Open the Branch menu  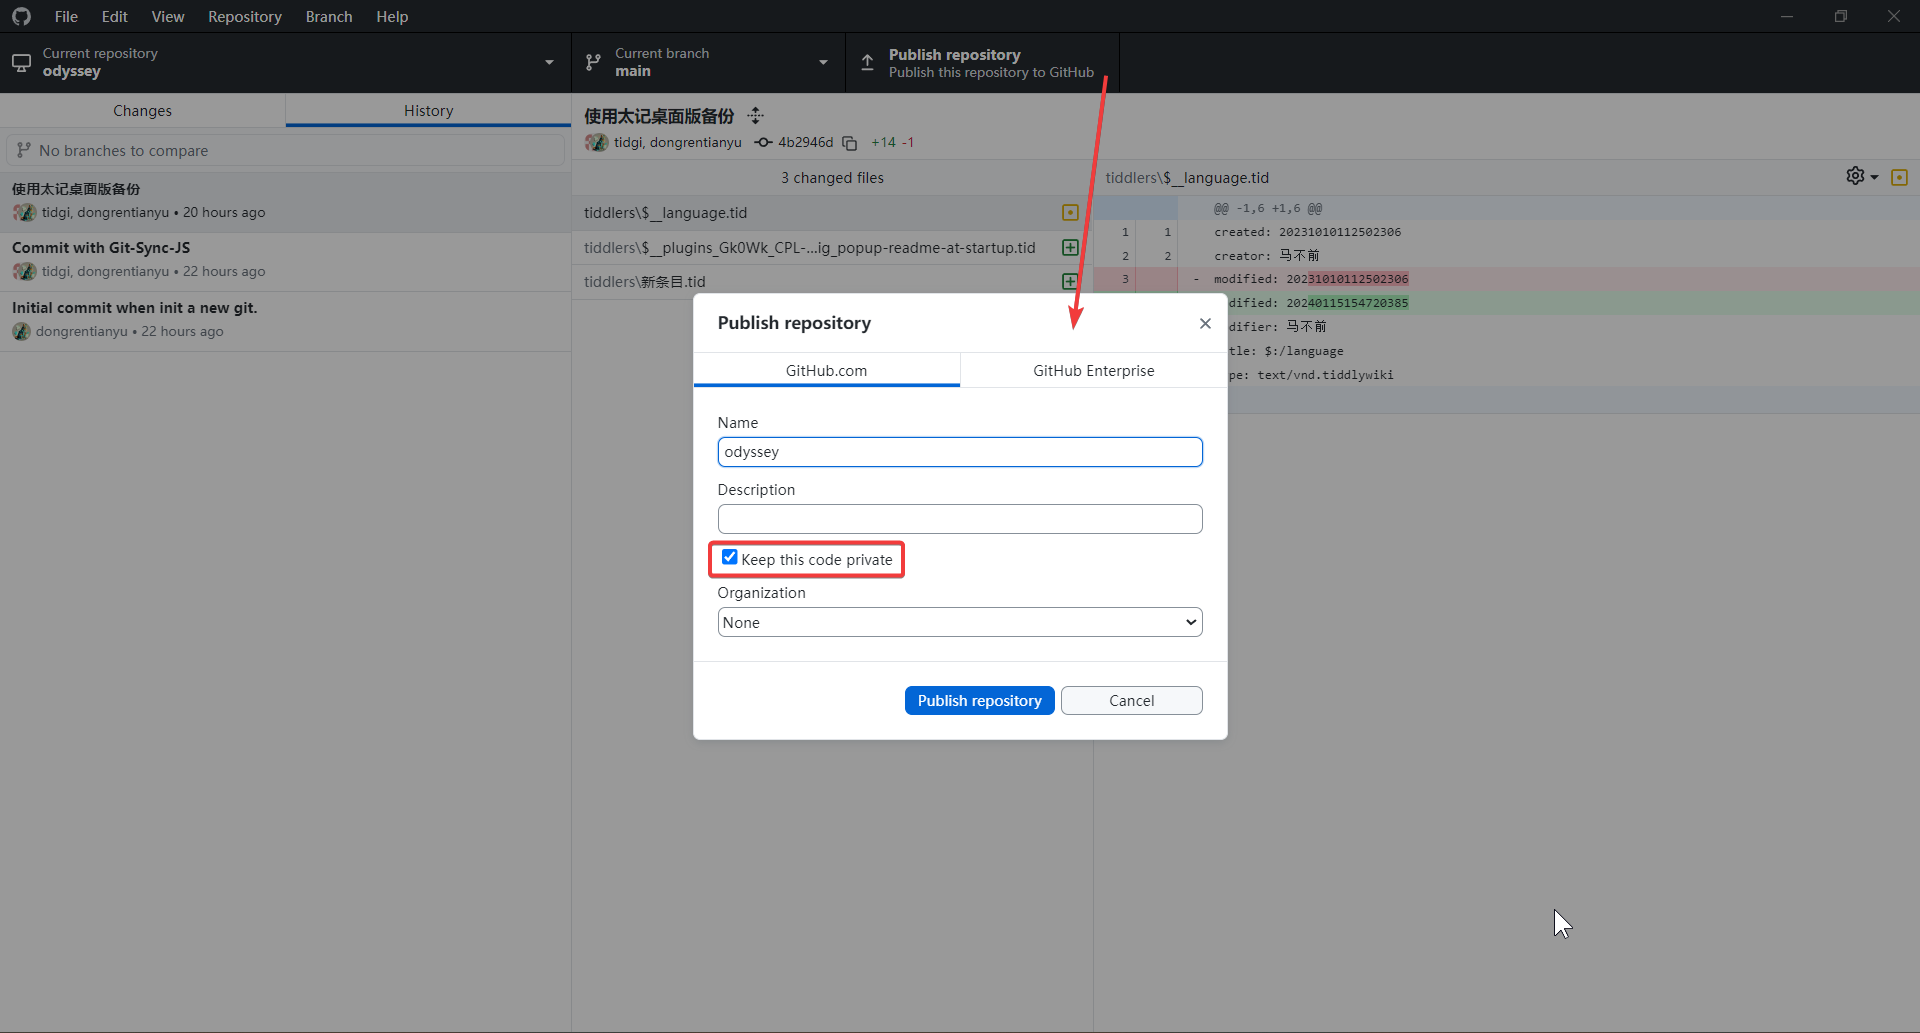click(329, 16)
